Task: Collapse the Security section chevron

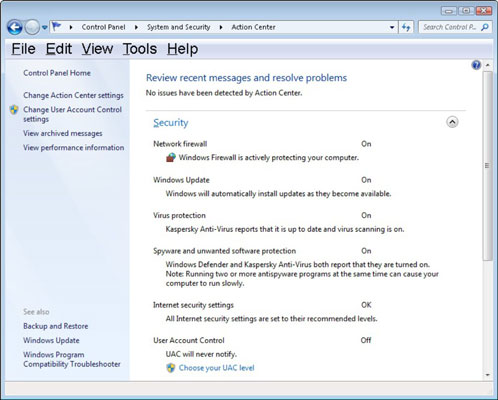Action: pos(452,122)
